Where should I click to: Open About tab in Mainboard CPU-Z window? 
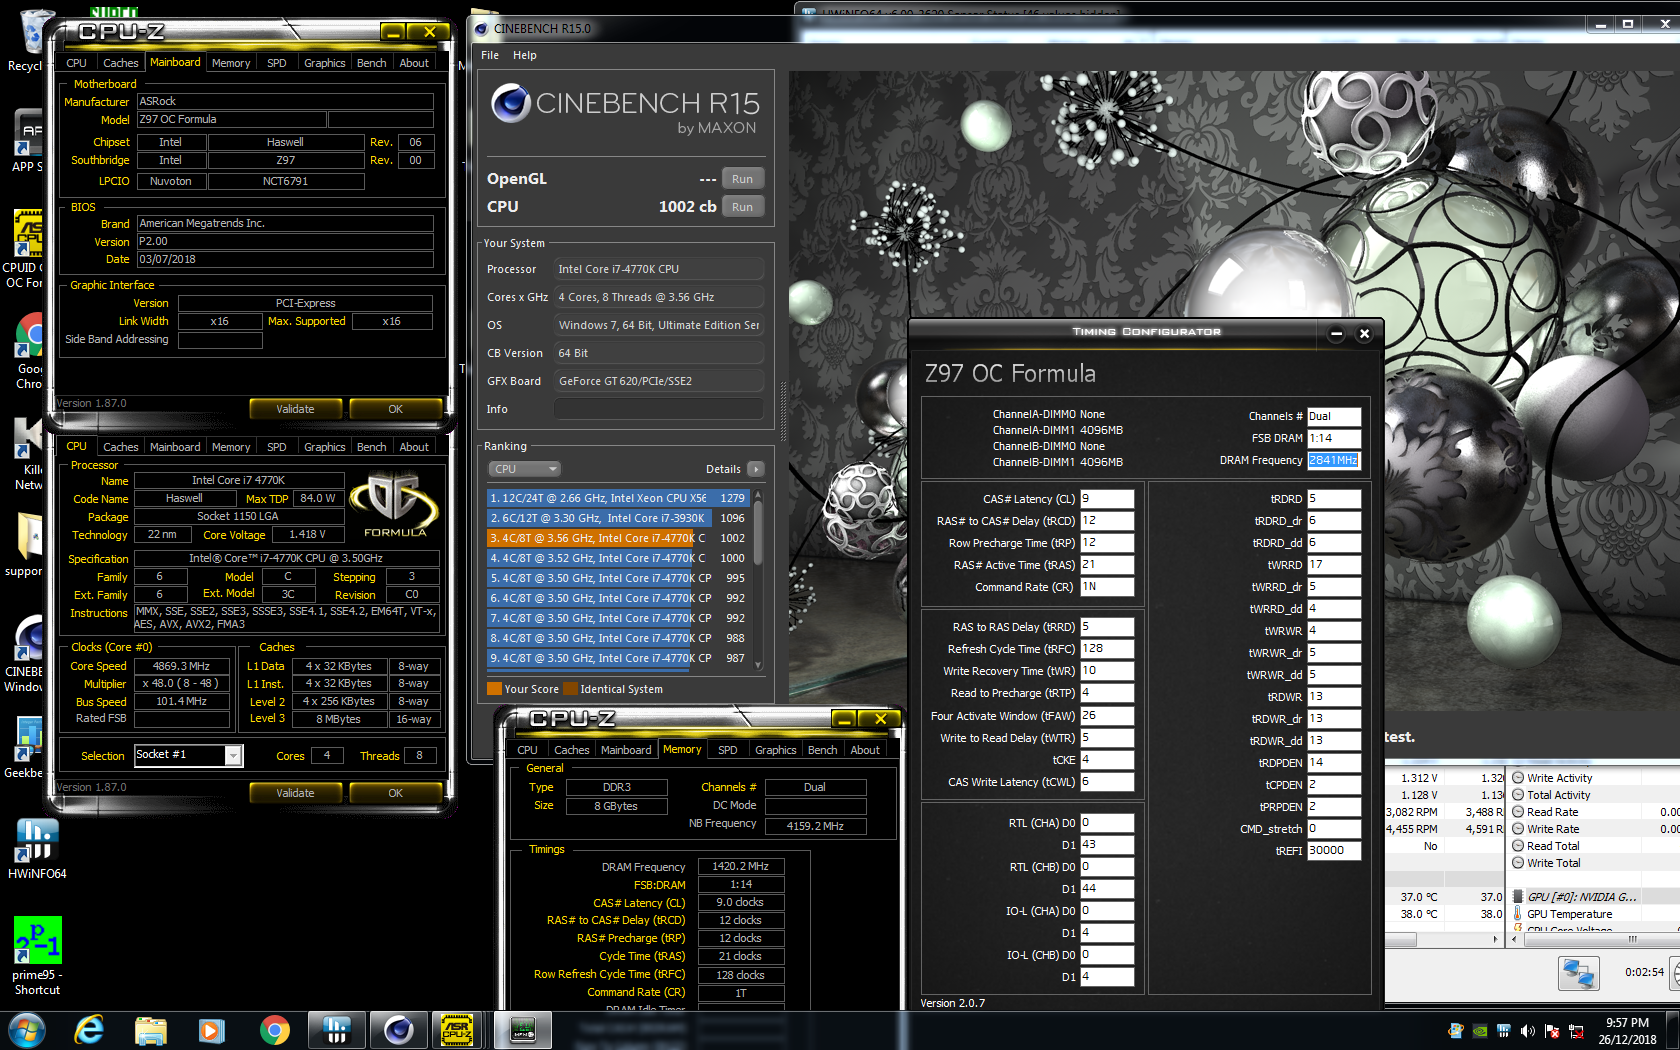(414, 63)
